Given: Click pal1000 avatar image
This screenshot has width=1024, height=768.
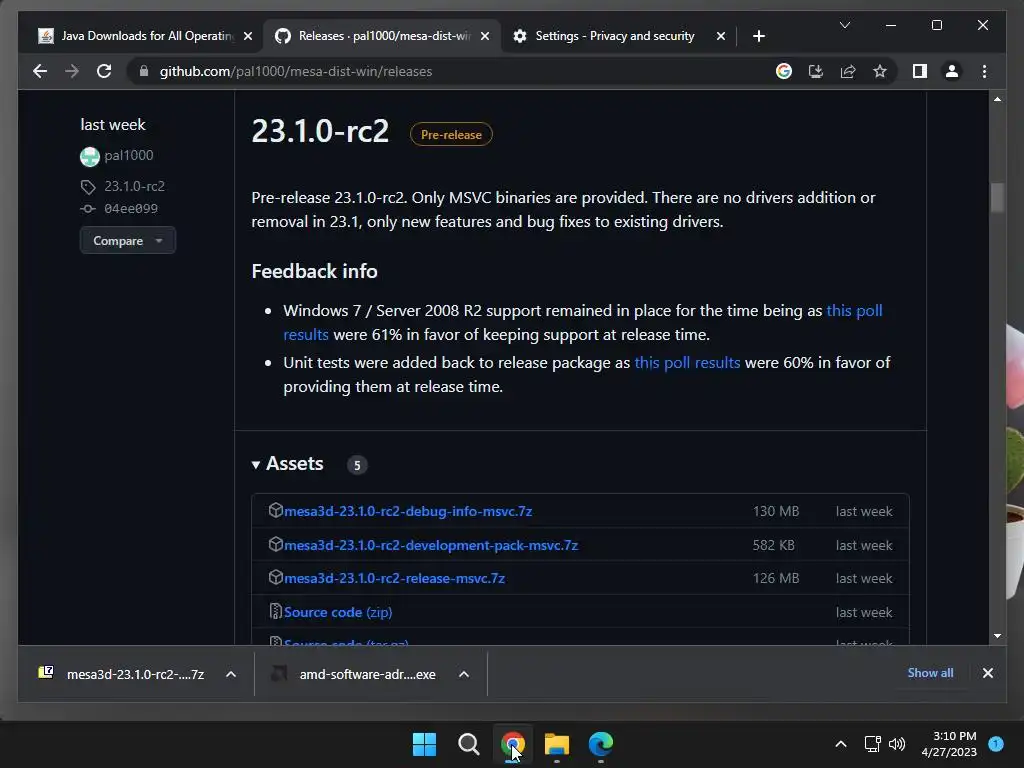Looking at the screenshot, I should 89,156.
